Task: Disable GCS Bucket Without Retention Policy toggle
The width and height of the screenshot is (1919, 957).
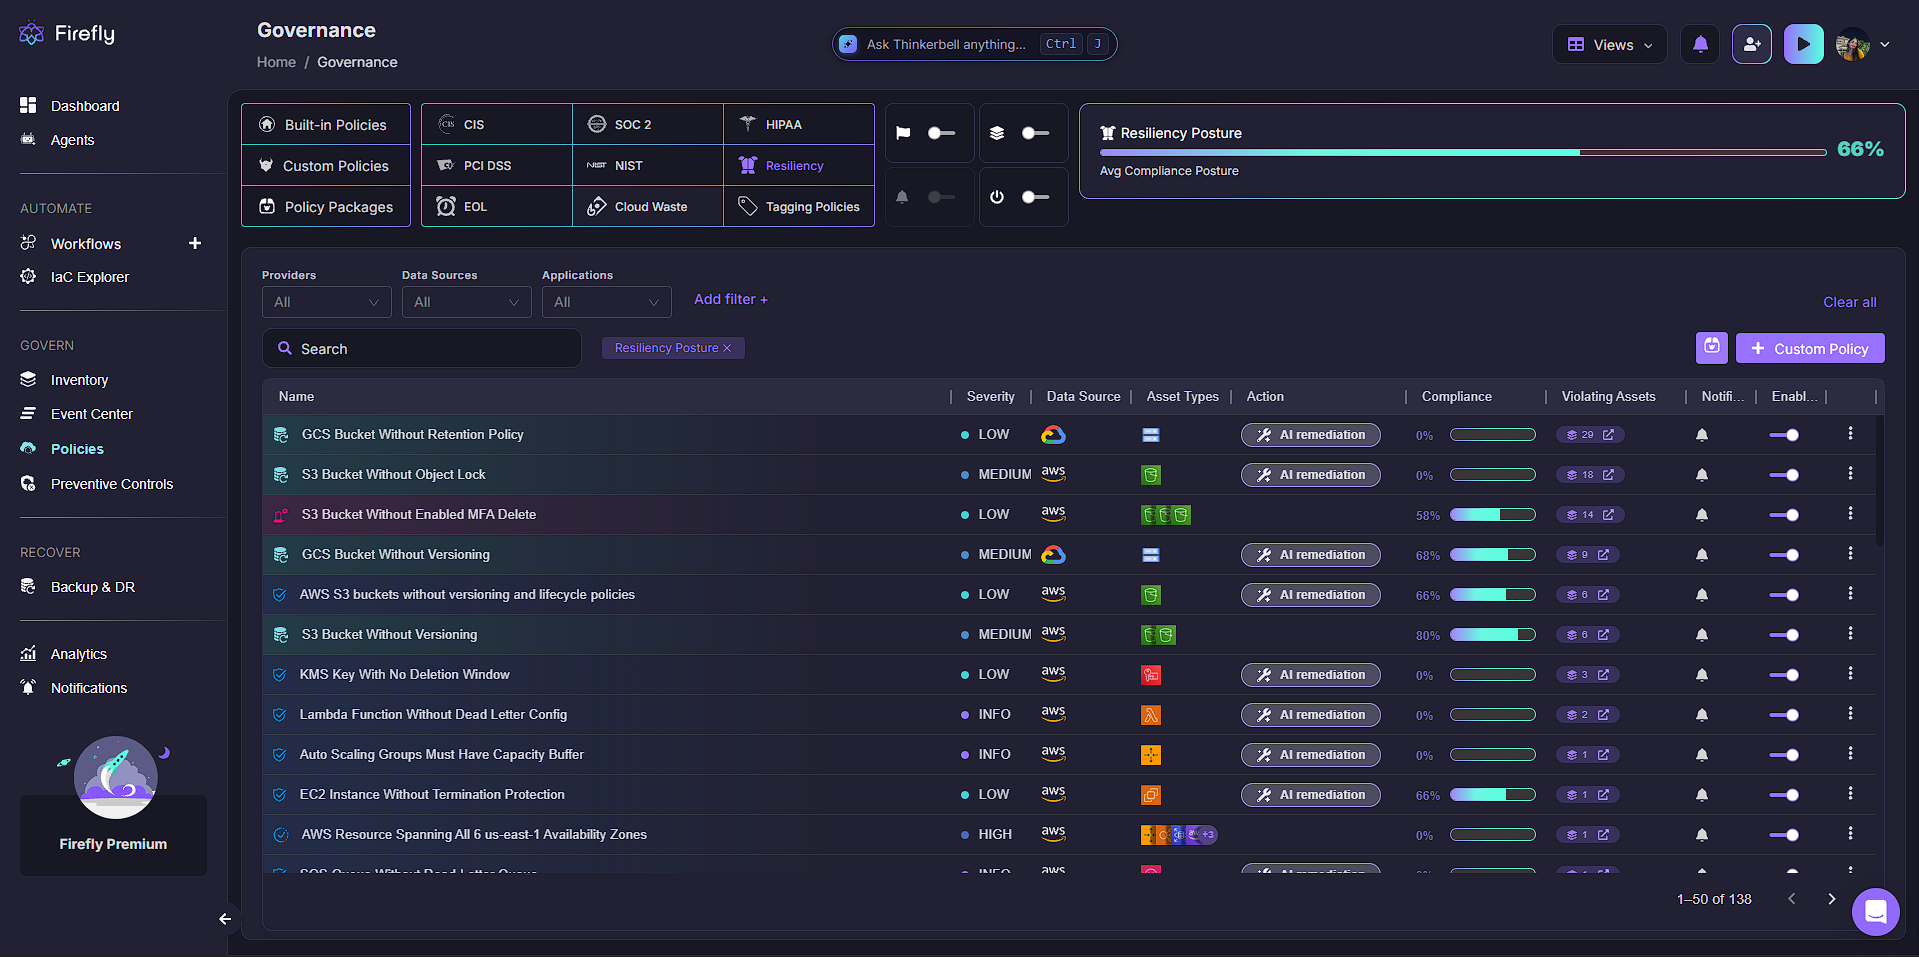Action: [x=1784, y=435]
